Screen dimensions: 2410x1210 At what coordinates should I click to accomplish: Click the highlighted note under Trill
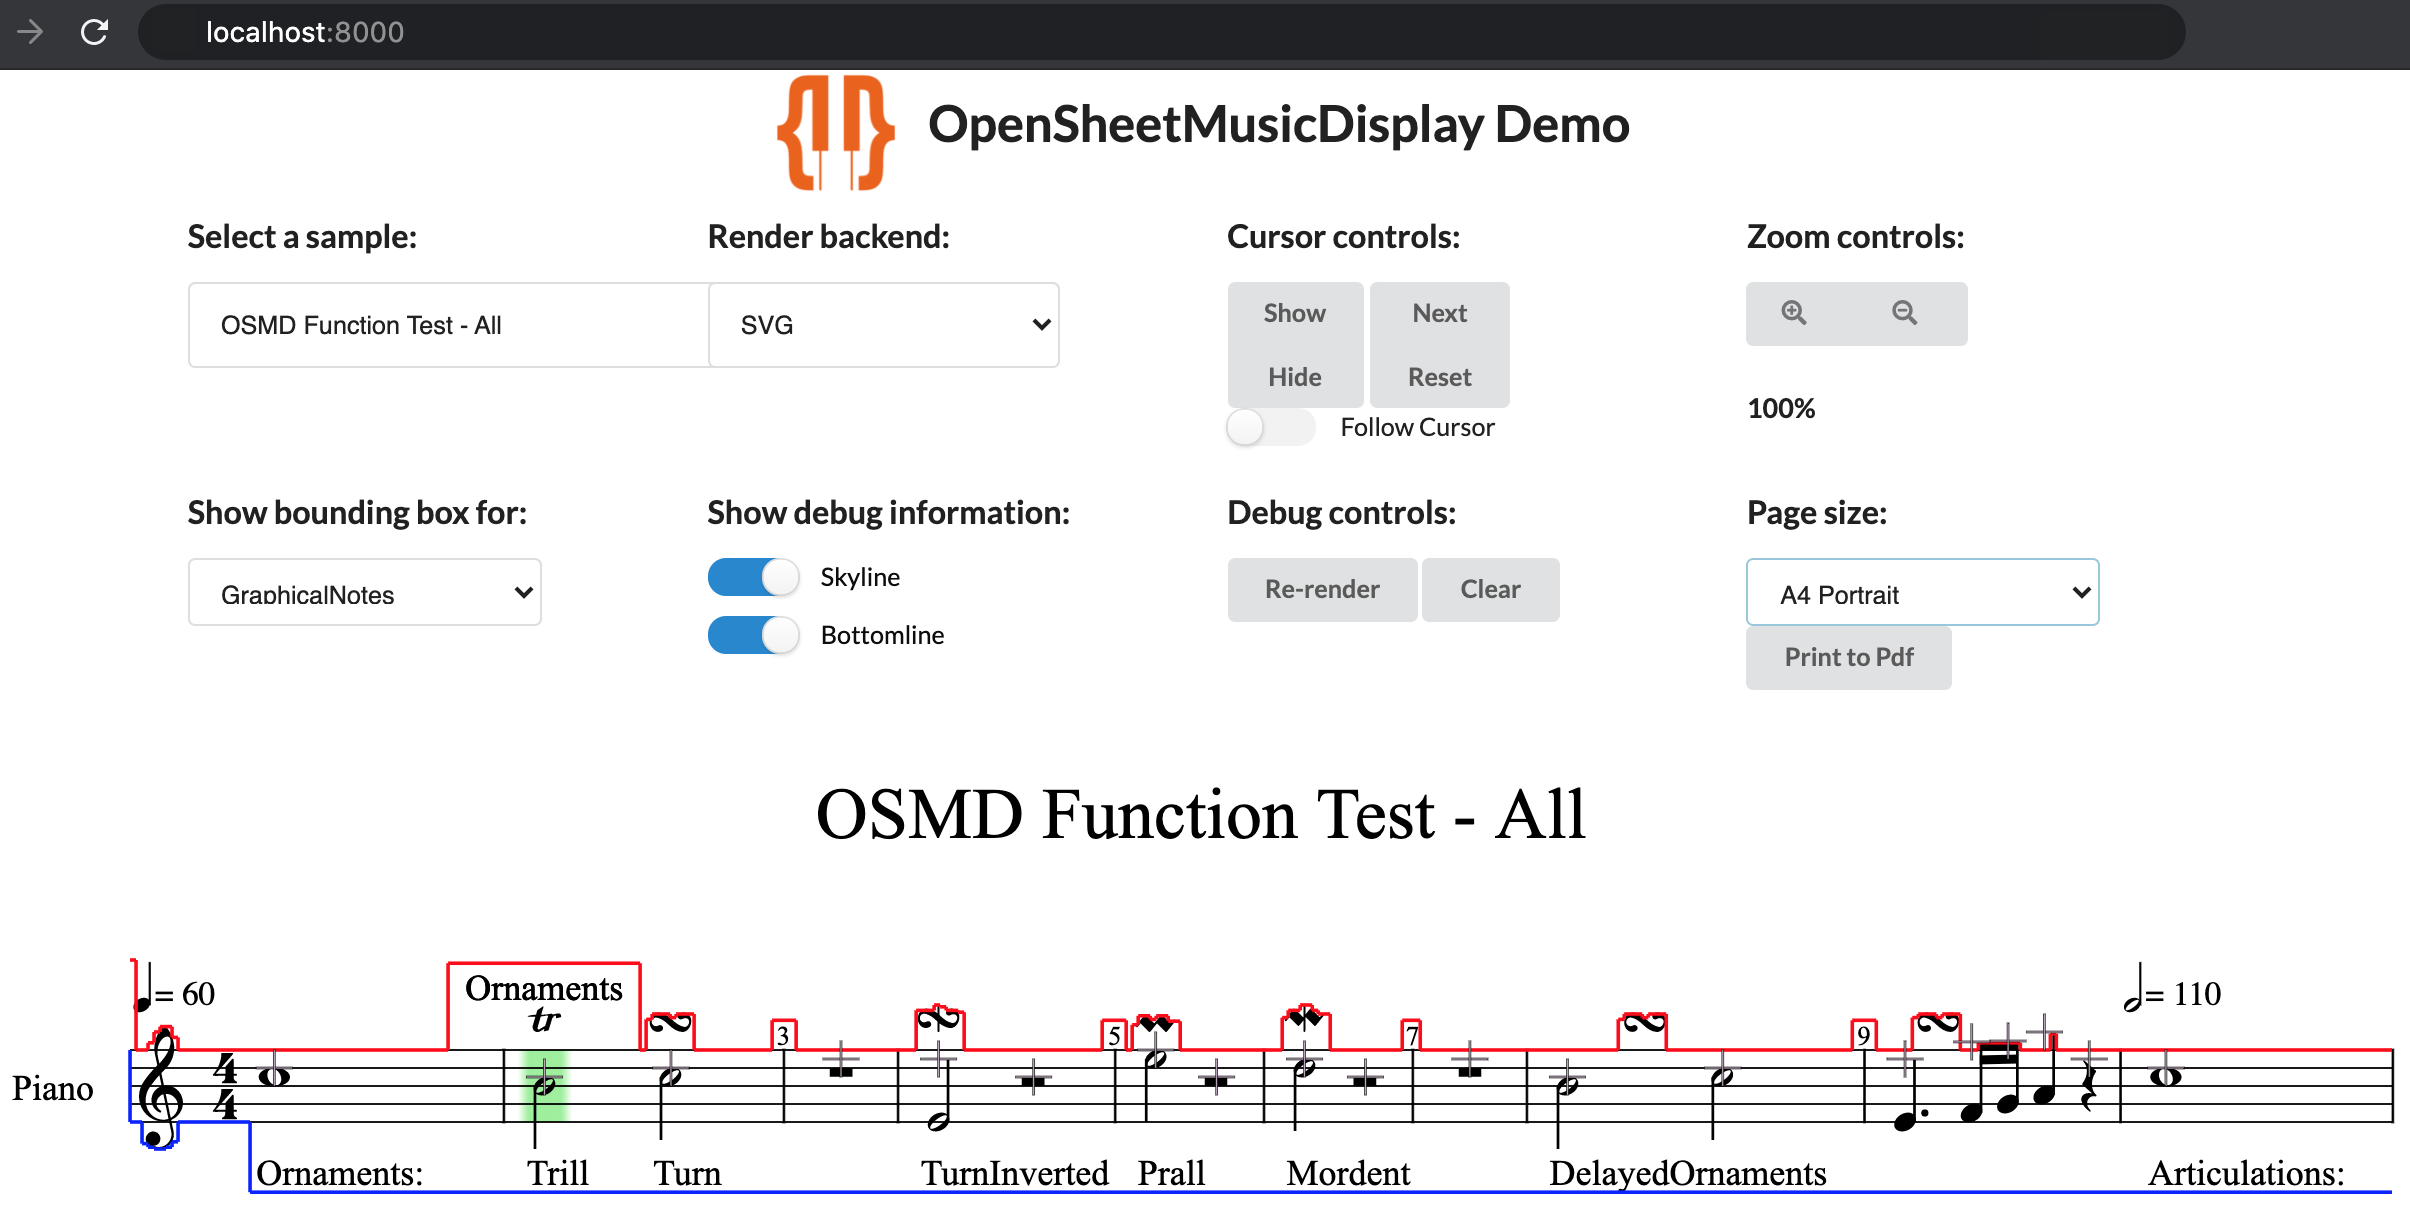click(544, 1085)
